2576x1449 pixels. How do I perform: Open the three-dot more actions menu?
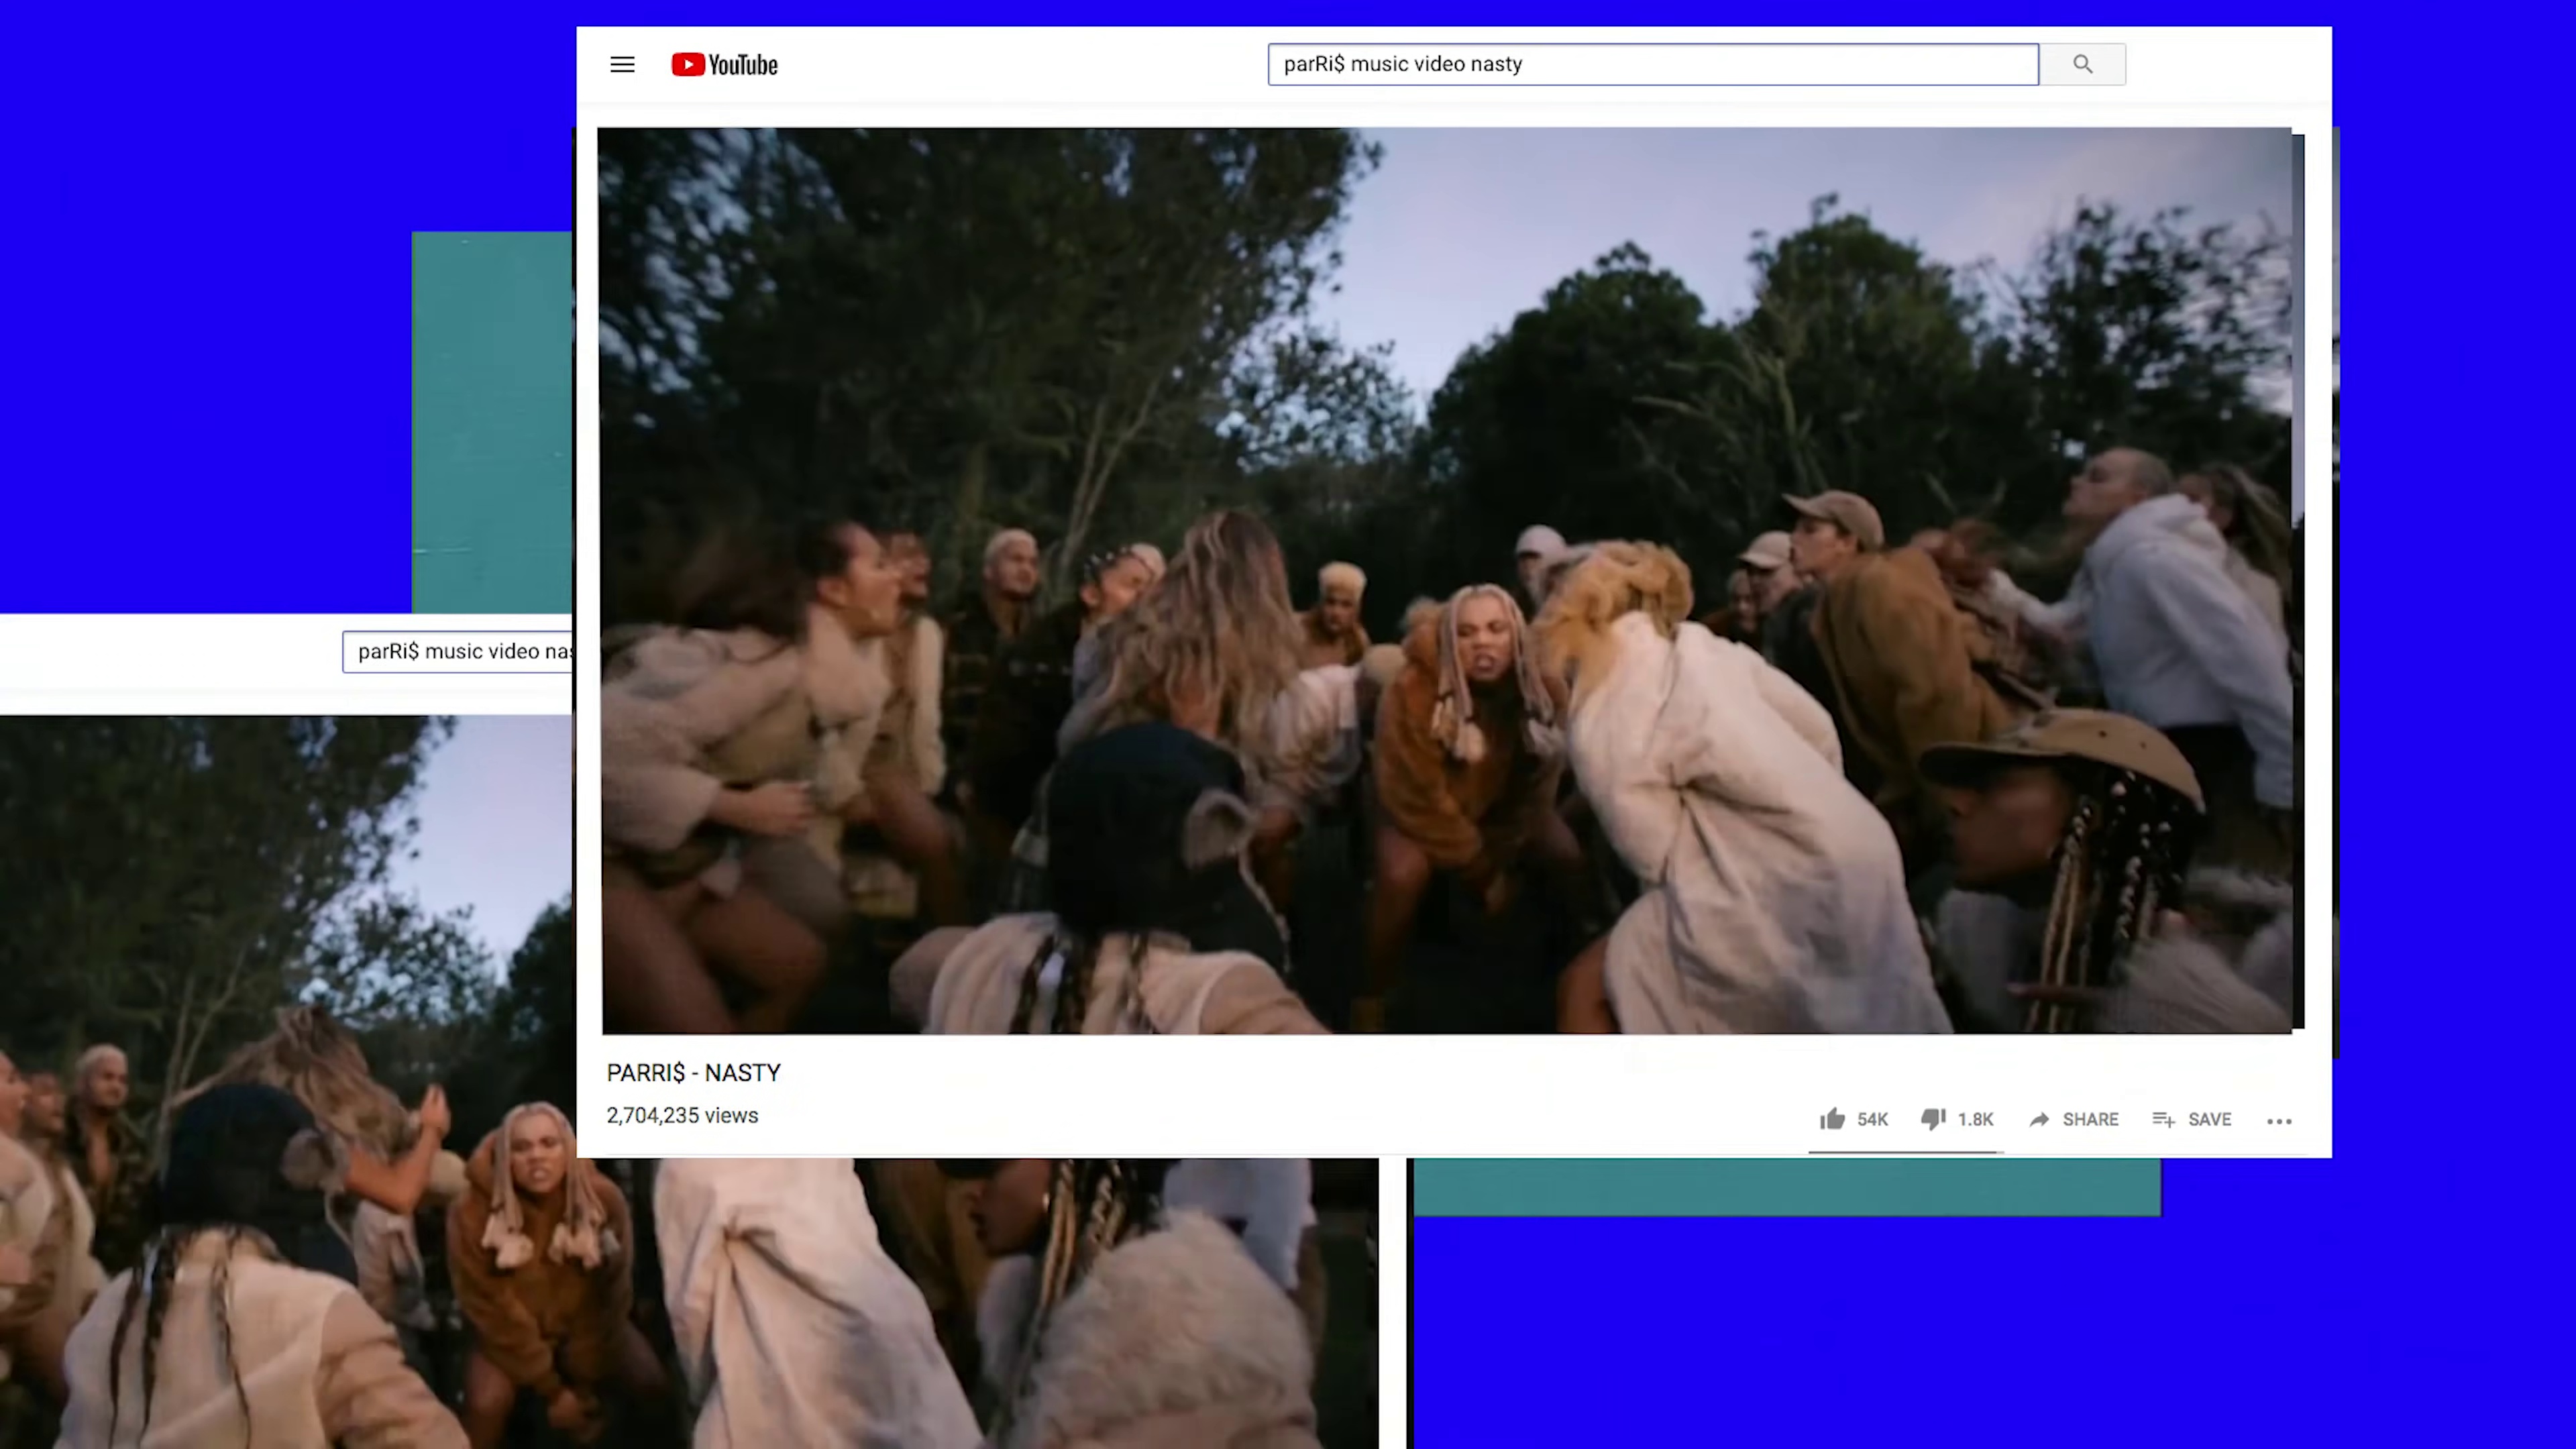pyautogui.click(x=2279, y=1121)
